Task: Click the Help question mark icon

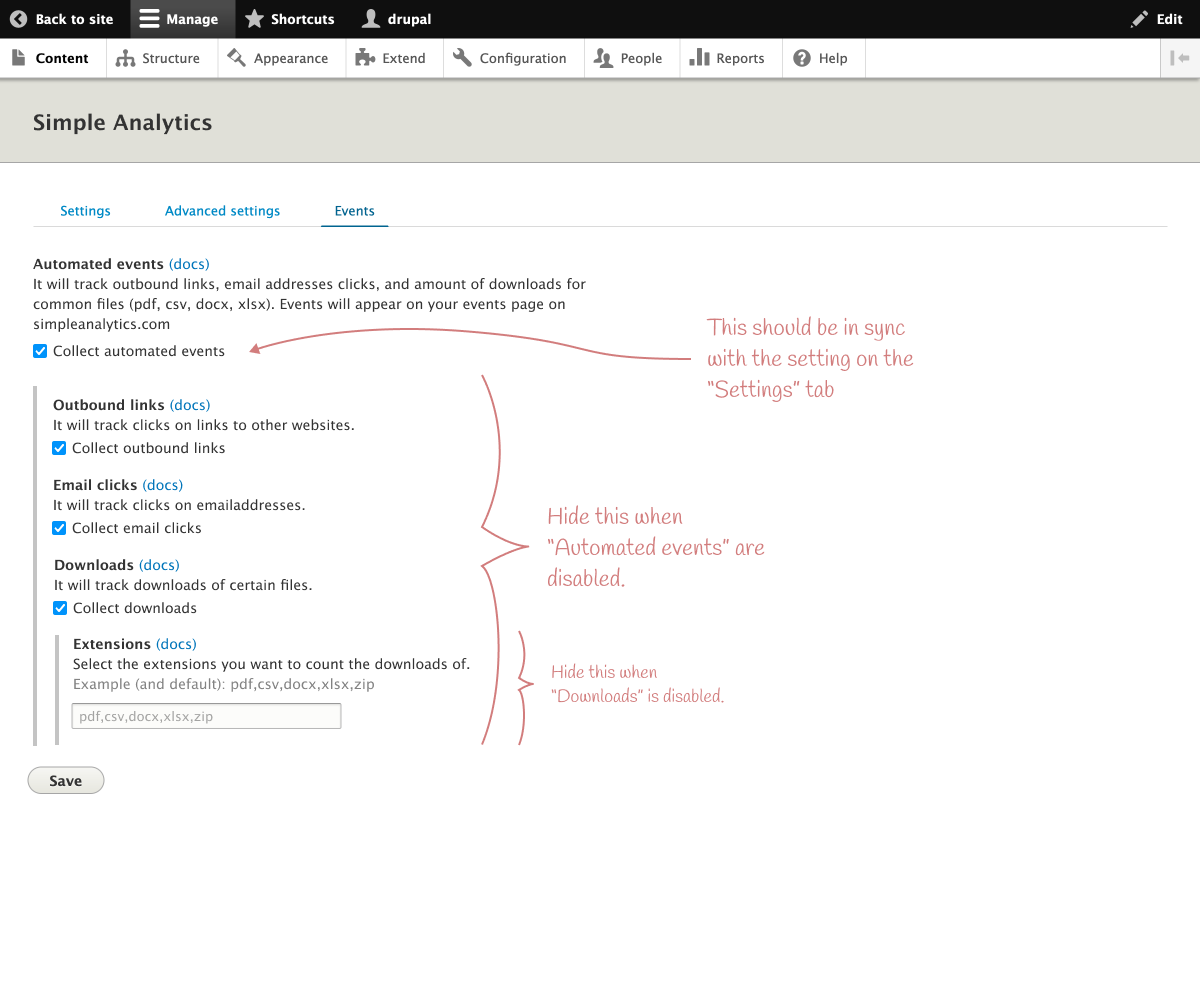Action: click(802, 58)
